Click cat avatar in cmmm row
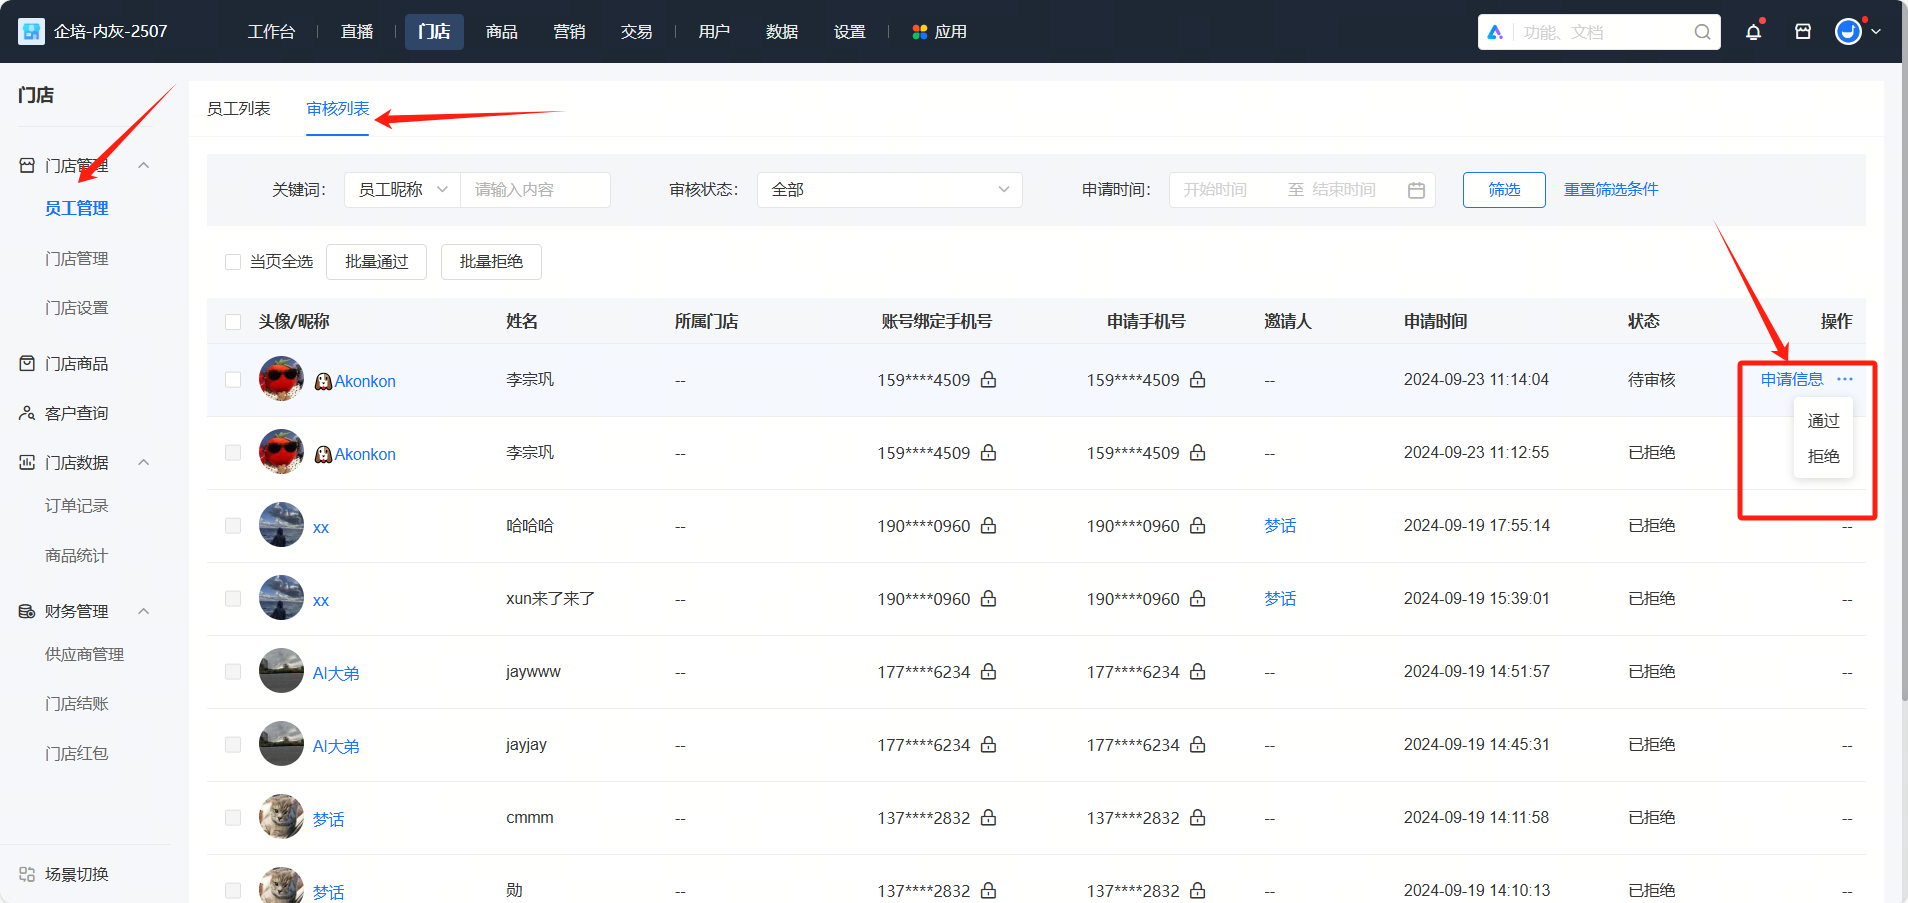This screenshot has height=903, width=1908. [281, 817]
